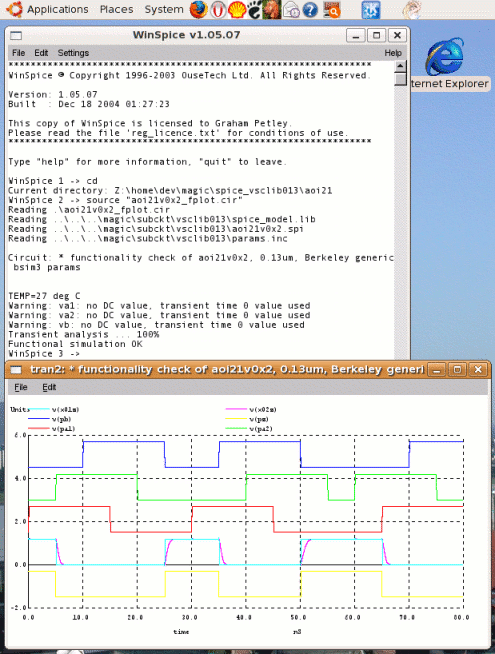Open the blue help question mark icon
This screenshot has height=654, width=495.
(310, 10)
